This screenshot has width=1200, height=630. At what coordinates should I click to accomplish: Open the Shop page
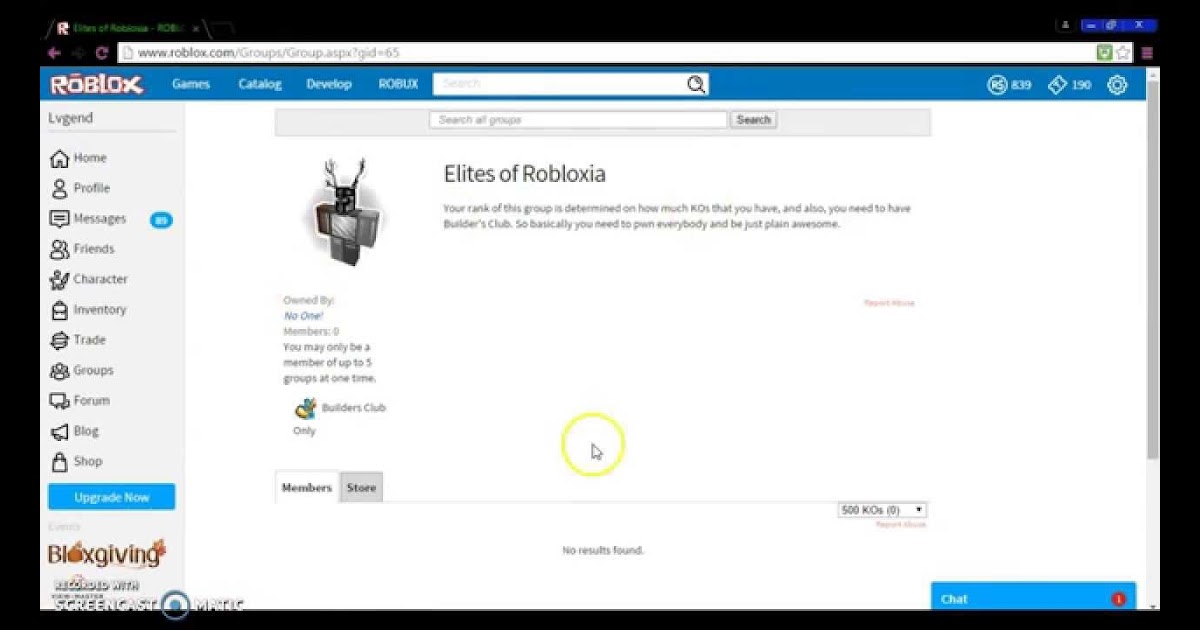tap(76, 461)
